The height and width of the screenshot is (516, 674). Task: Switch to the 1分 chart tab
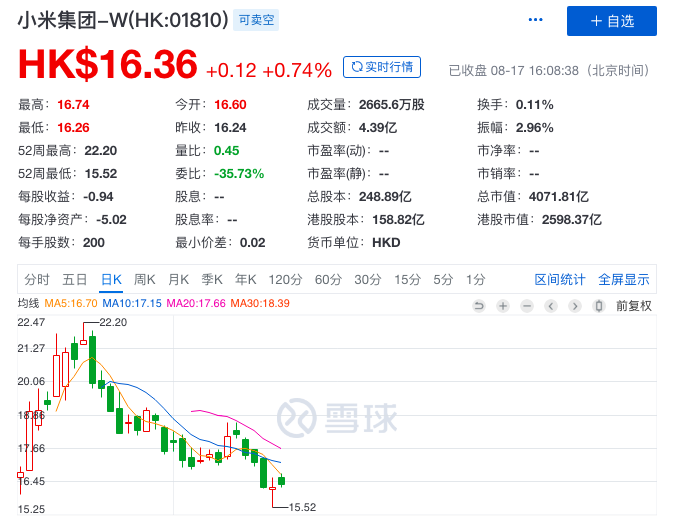click(x=476, y=280)
